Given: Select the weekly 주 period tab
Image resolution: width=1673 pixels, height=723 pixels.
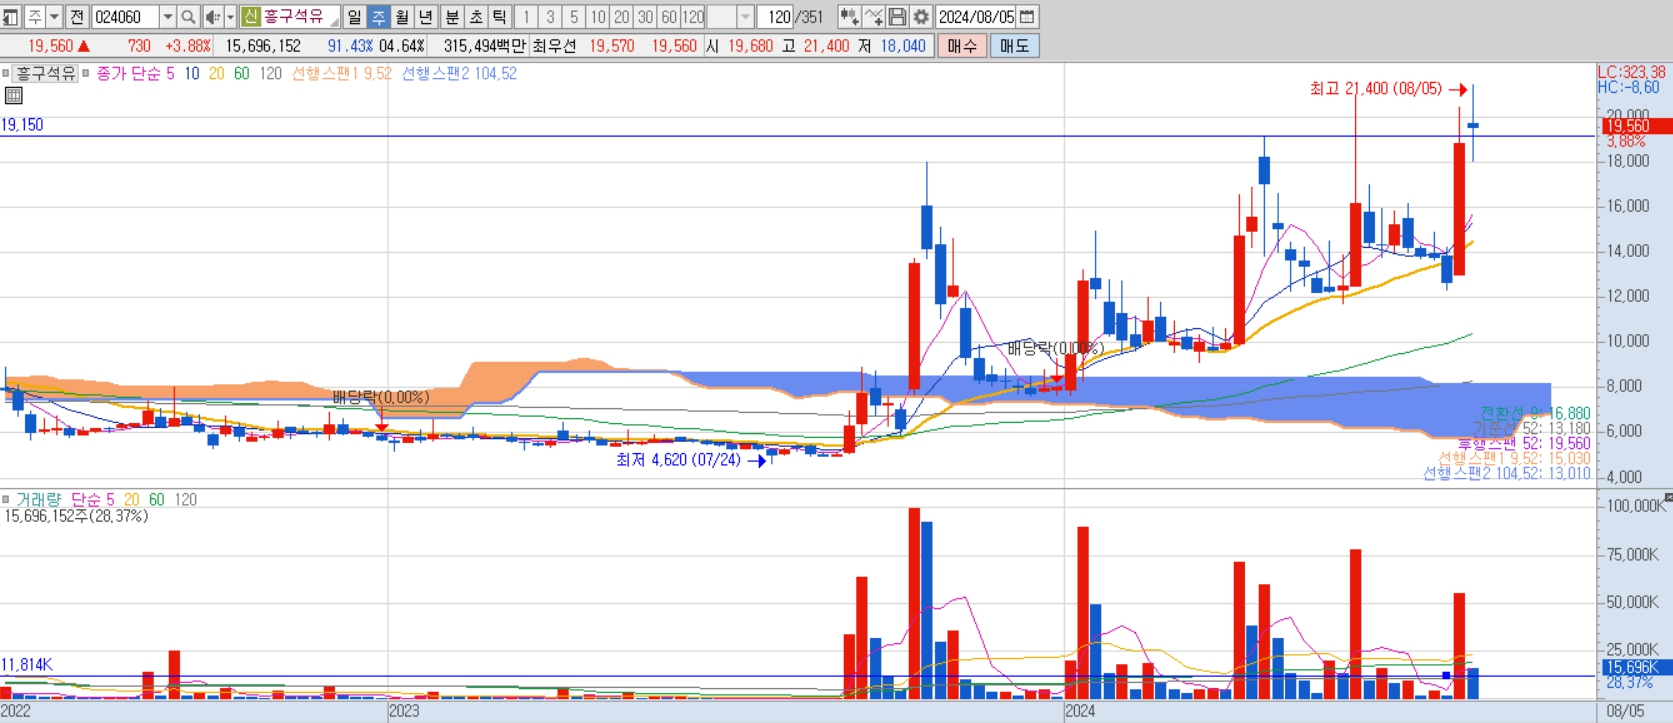Looking at the screenshot, I should pos(378,17).
